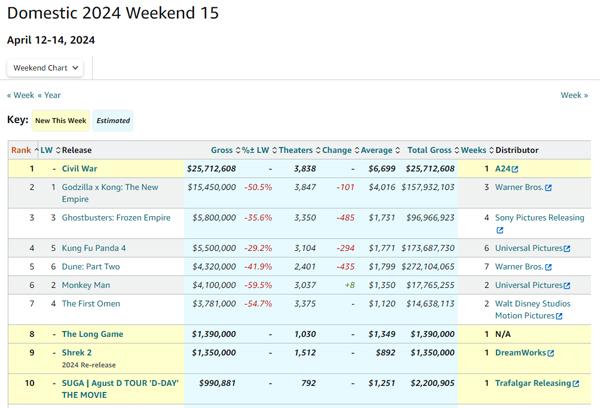Click the Year navigation link

tap(50, 95)
